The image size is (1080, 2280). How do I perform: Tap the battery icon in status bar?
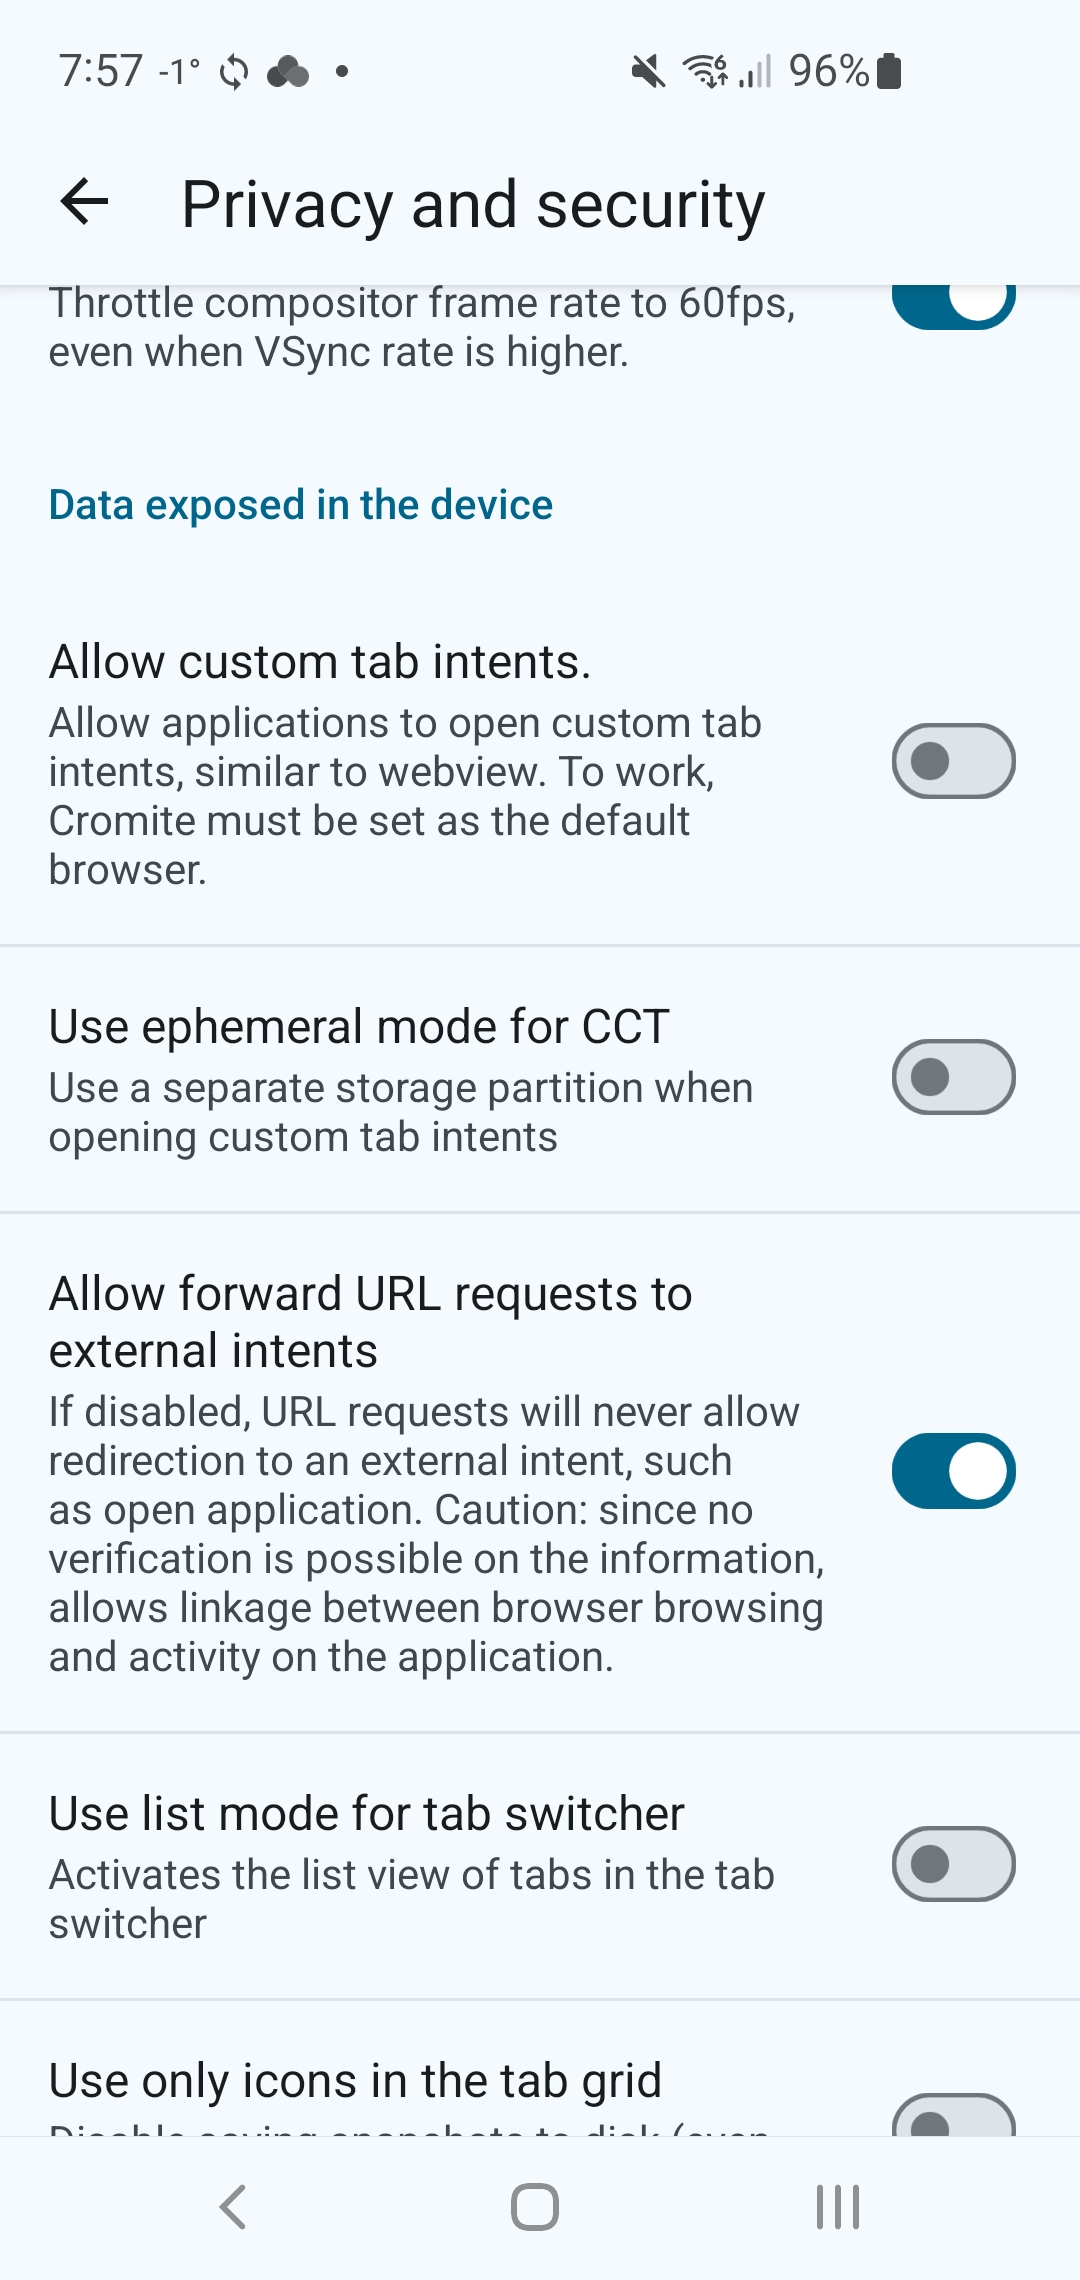(x=889, y=72)
